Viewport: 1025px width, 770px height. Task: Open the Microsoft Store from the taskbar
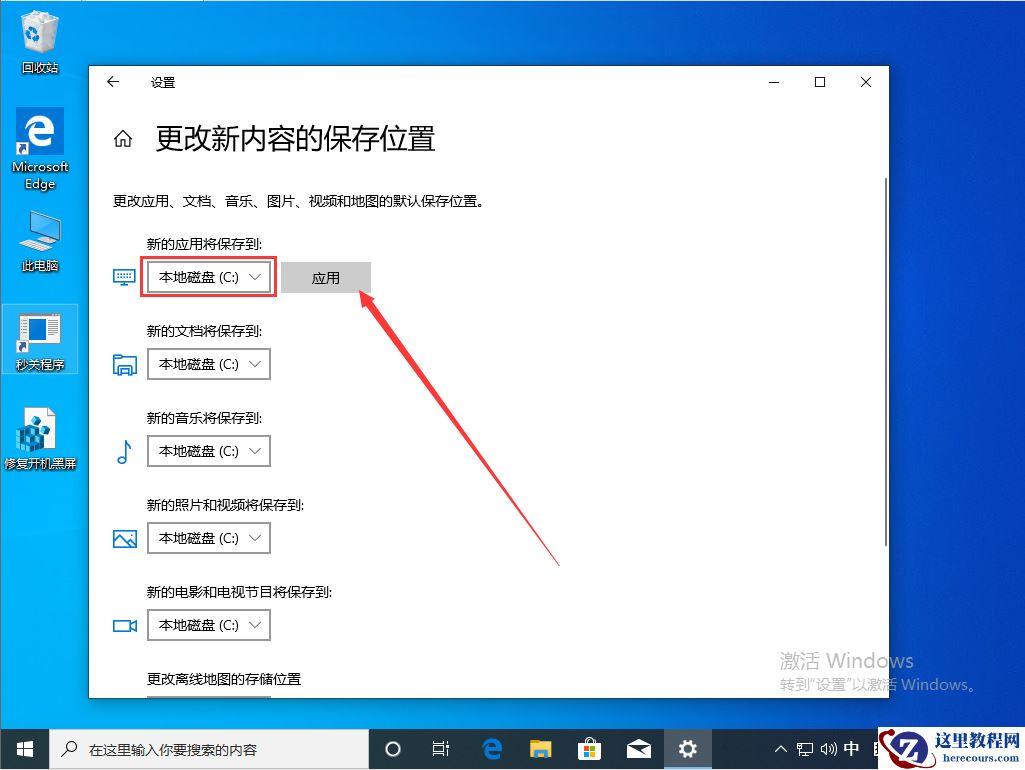(x=590, y=748)
